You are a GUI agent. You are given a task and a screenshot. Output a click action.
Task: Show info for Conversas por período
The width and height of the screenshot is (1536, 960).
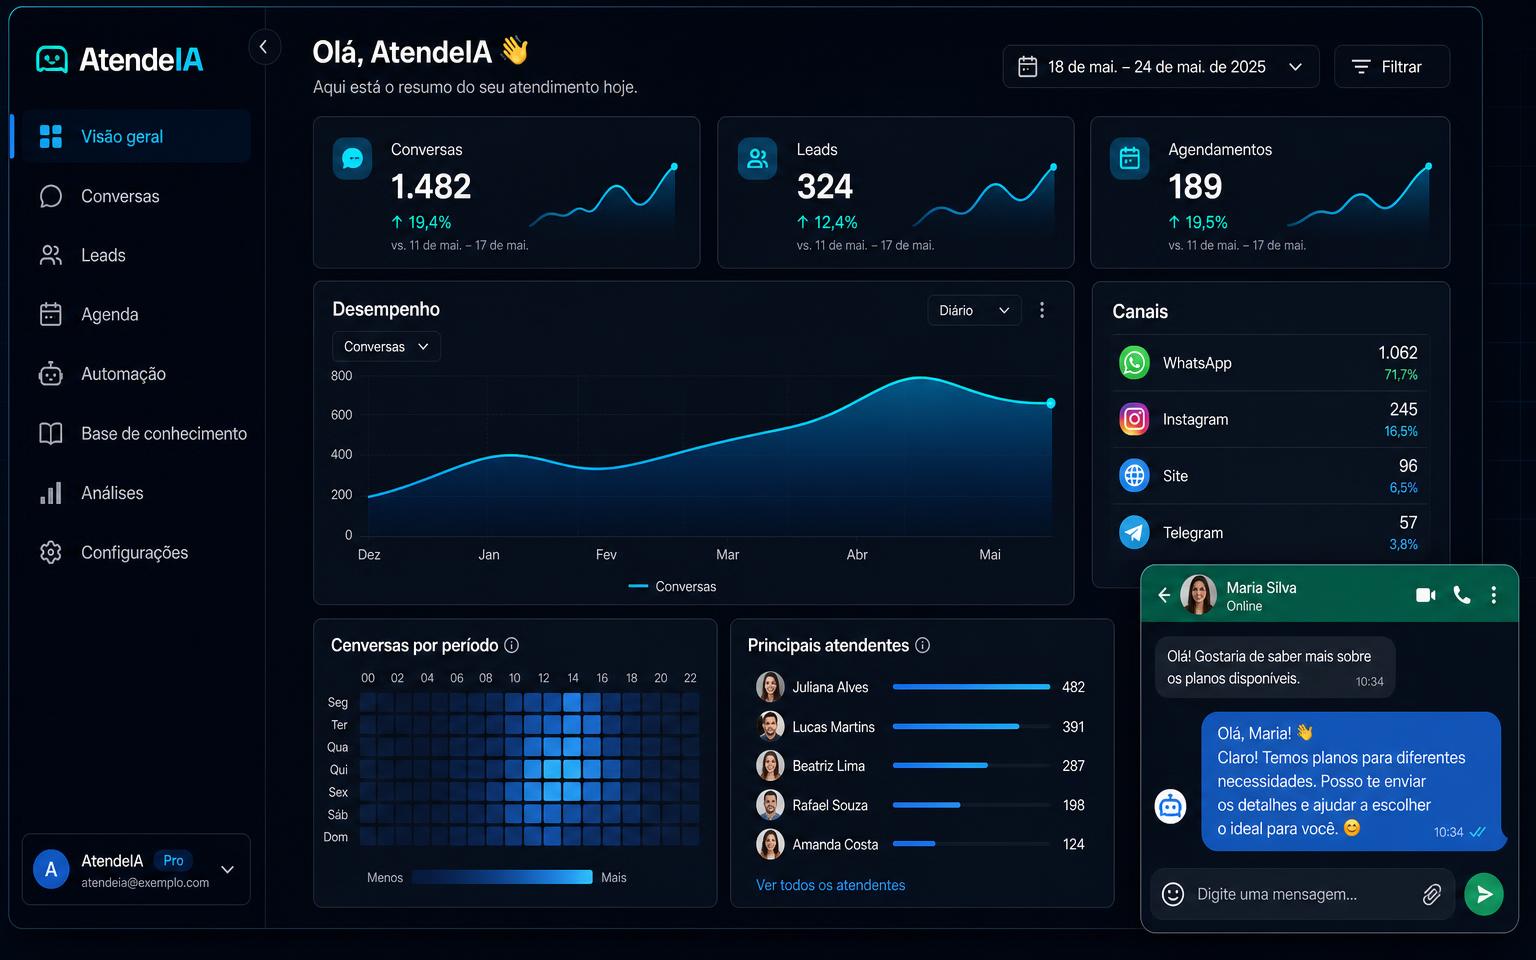click(511, 645)
